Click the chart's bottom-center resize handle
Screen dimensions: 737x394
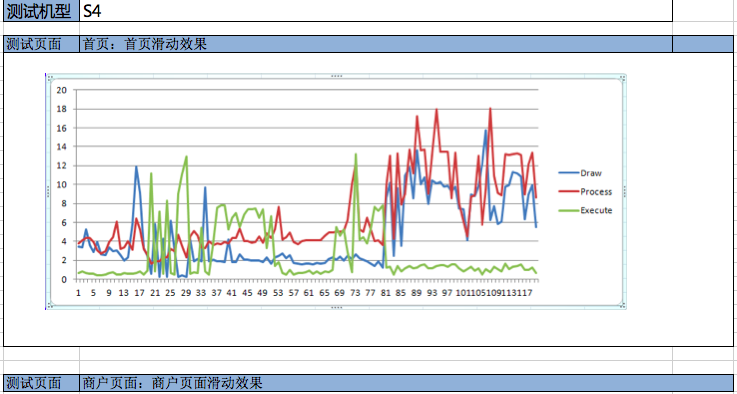(337, 307)
